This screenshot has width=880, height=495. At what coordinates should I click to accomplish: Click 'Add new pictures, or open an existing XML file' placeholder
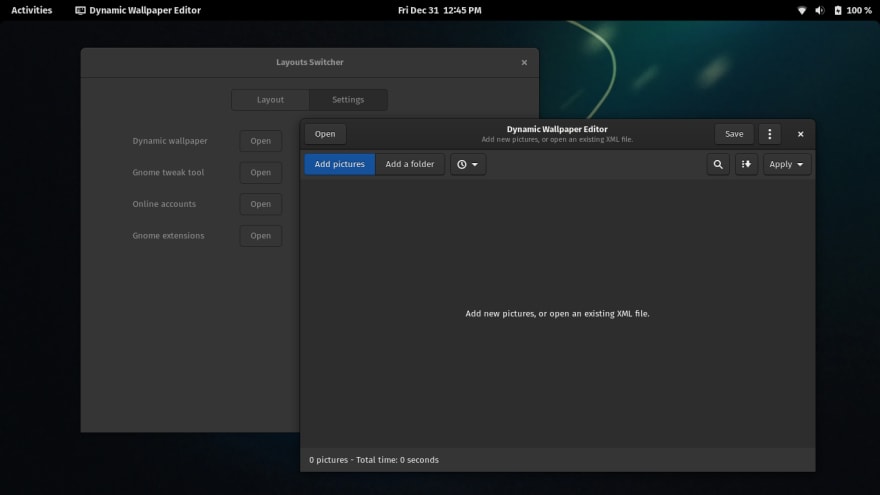tap(557, 314)
